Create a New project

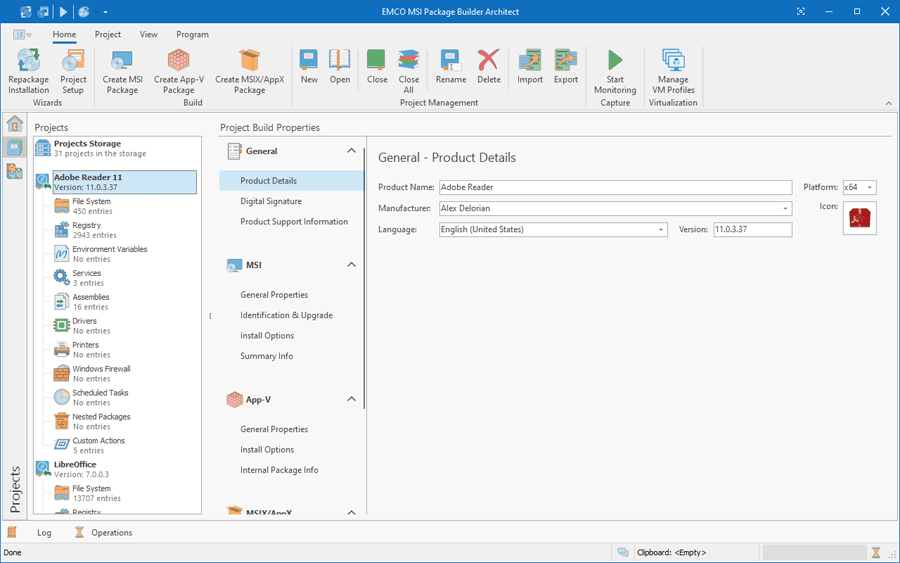309,67
